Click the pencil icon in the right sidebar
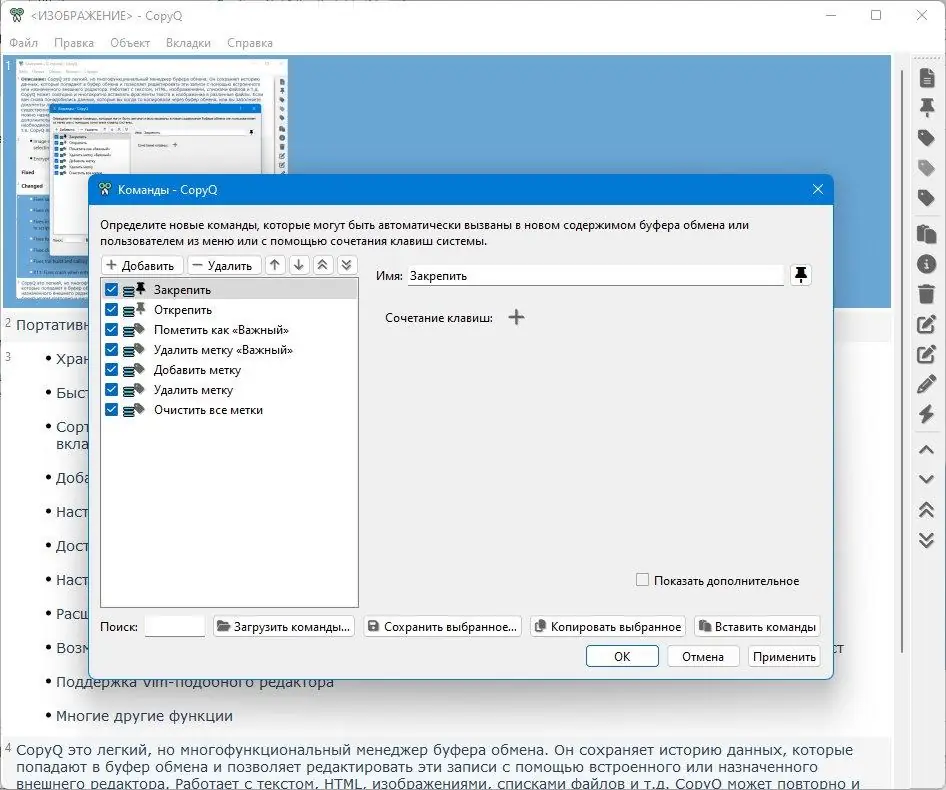The height and width of the screenshot is (790, 946). (927, 384)
